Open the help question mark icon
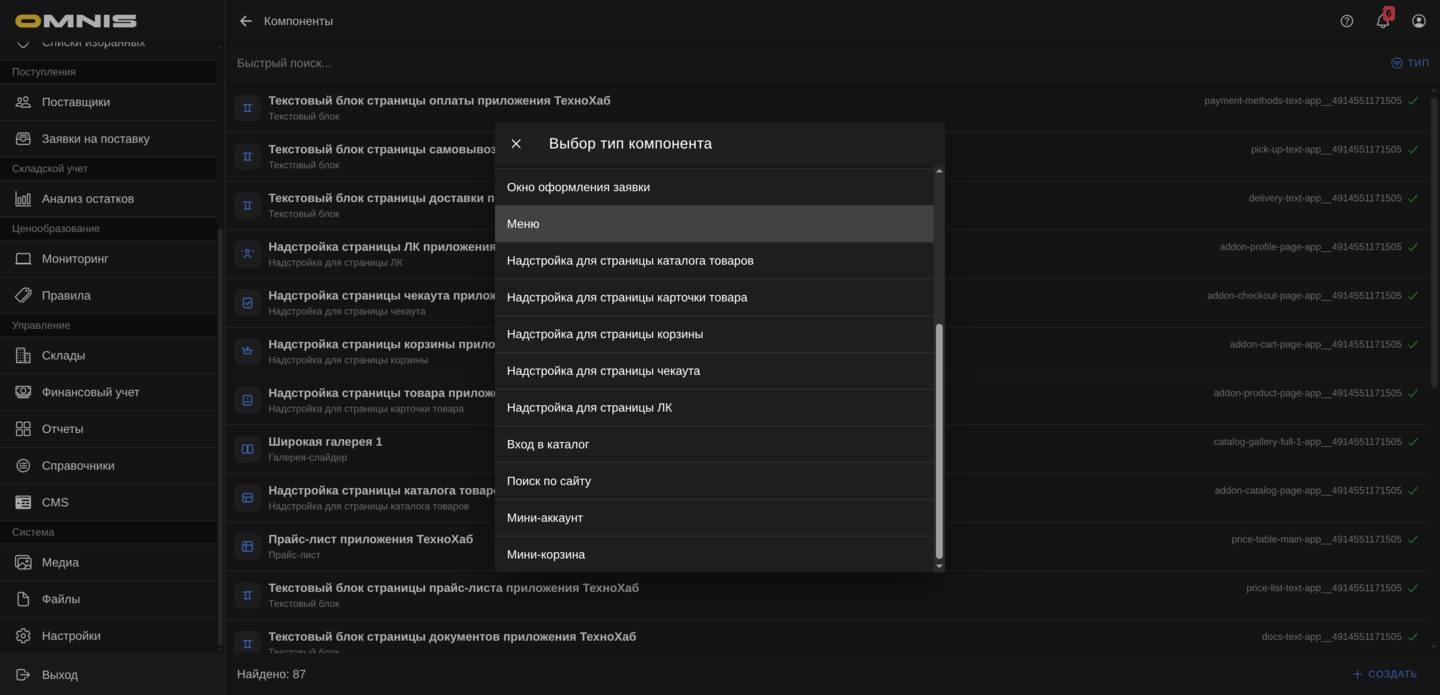 pyautogui.click(x=1347, y=21)
